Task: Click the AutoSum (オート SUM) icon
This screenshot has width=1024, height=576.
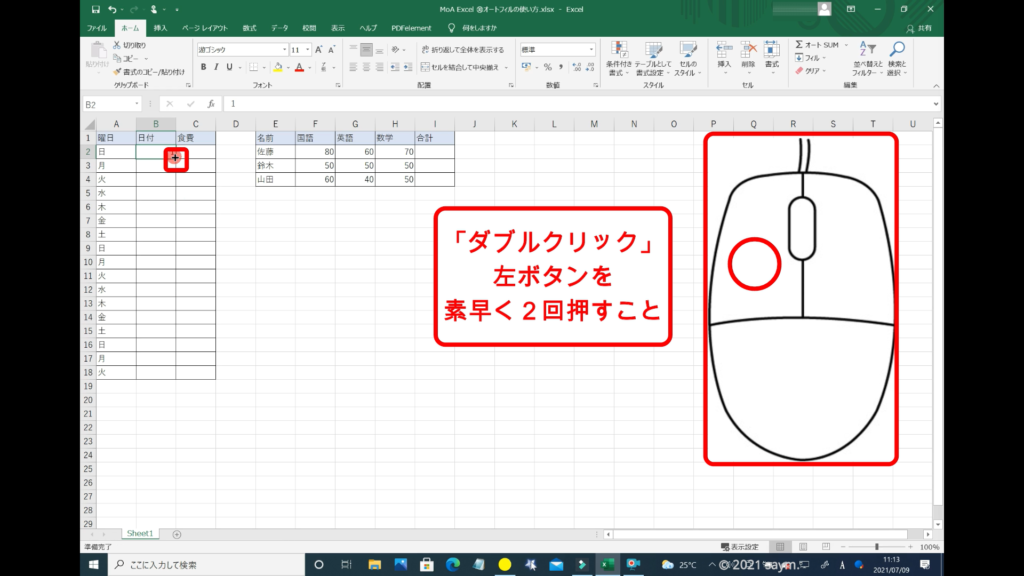Action: [800, 45]
